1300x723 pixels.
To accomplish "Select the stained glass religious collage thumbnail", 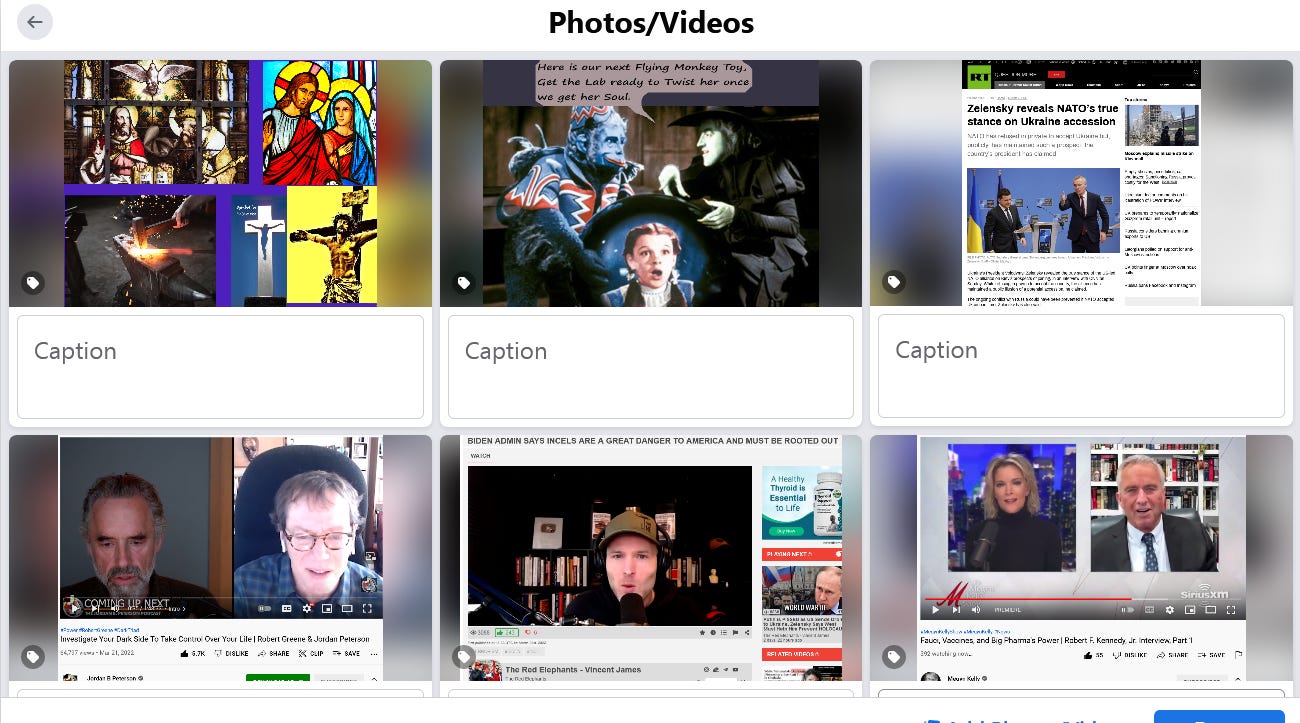I will tap(220, 183).
